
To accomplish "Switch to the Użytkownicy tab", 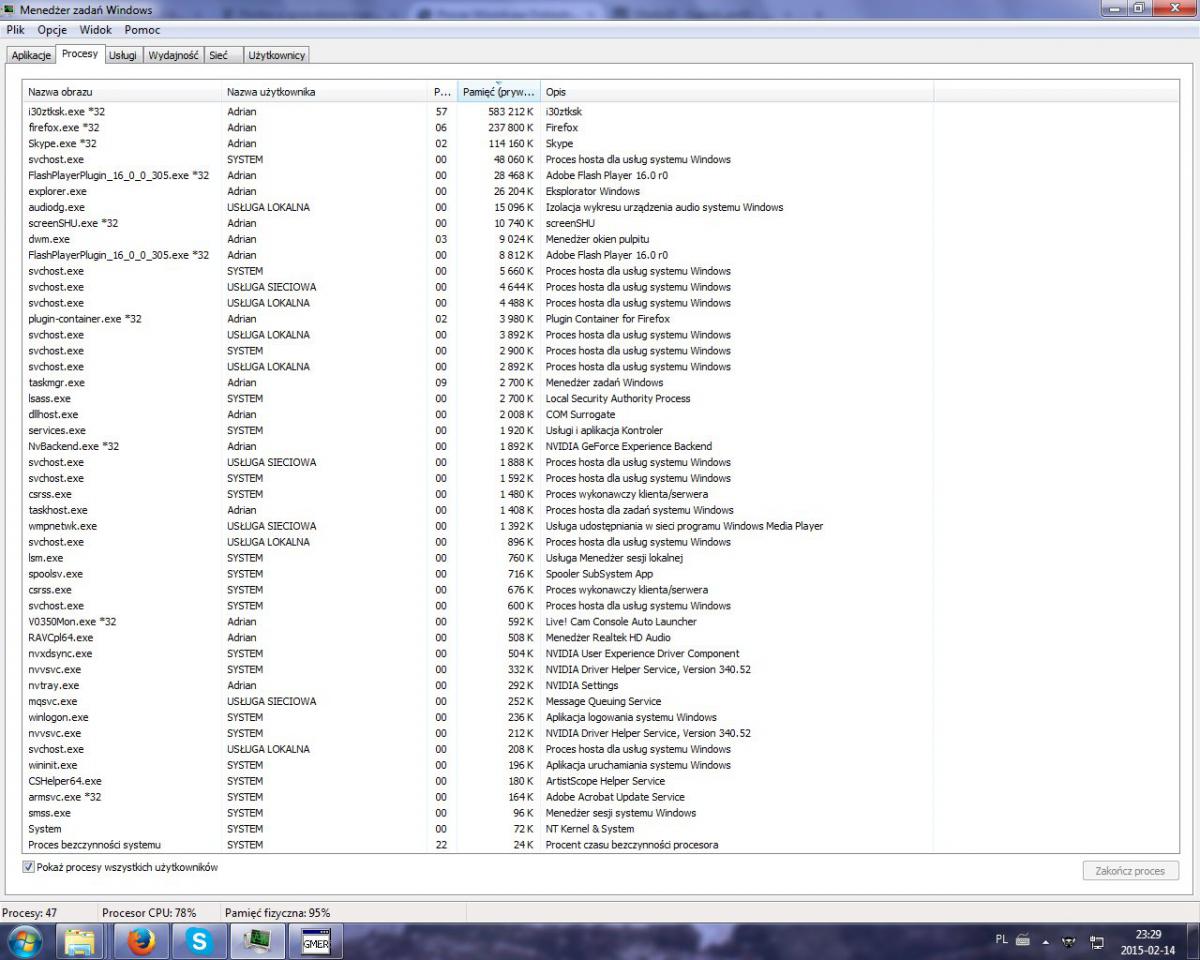I will pyautogui.click(x=277, y=56).
